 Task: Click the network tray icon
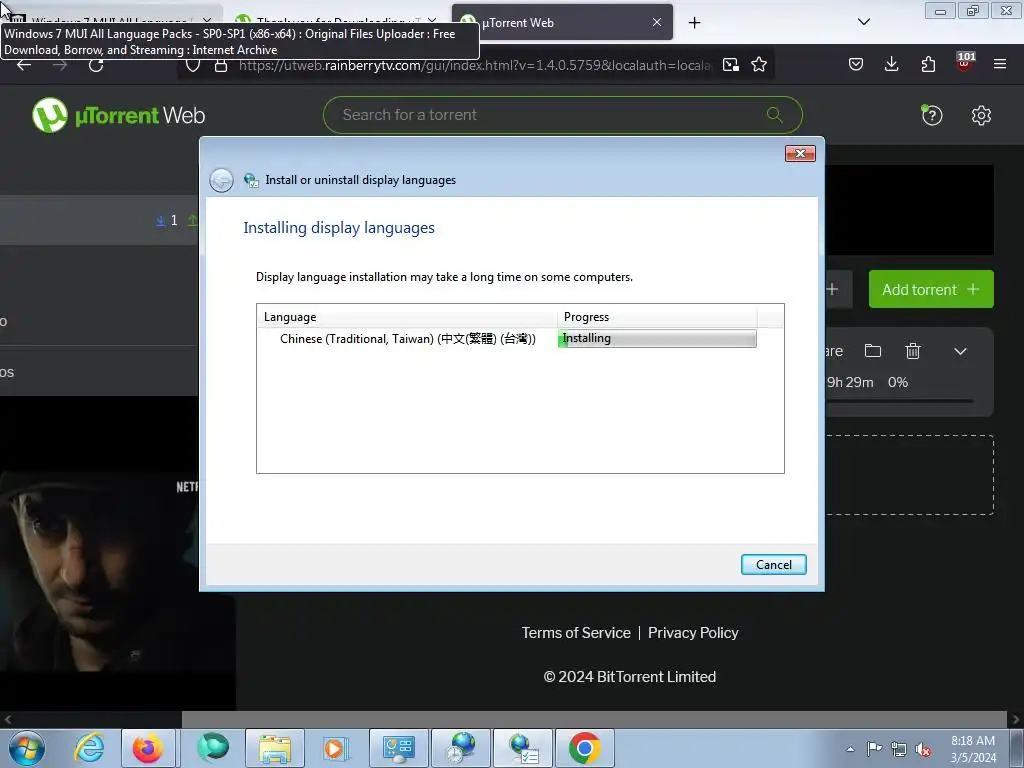pyautogui.click(x=899, y=749)
